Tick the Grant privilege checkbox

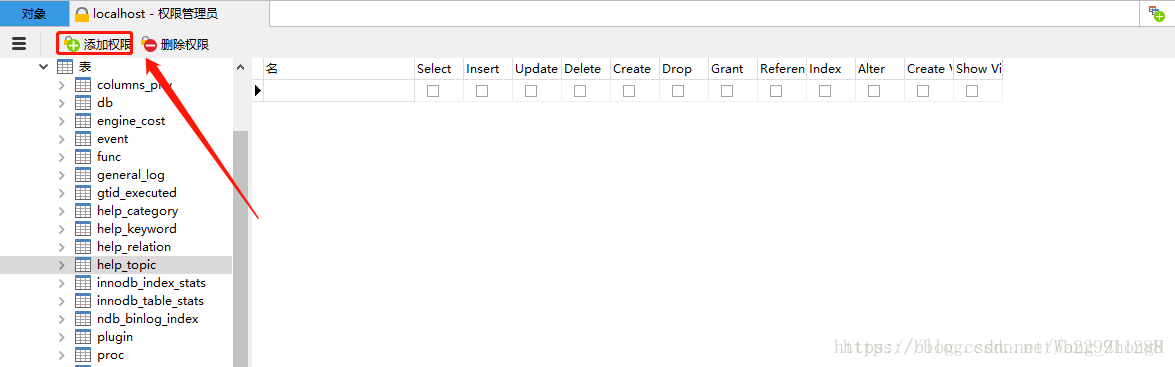(x=727, y=91)
